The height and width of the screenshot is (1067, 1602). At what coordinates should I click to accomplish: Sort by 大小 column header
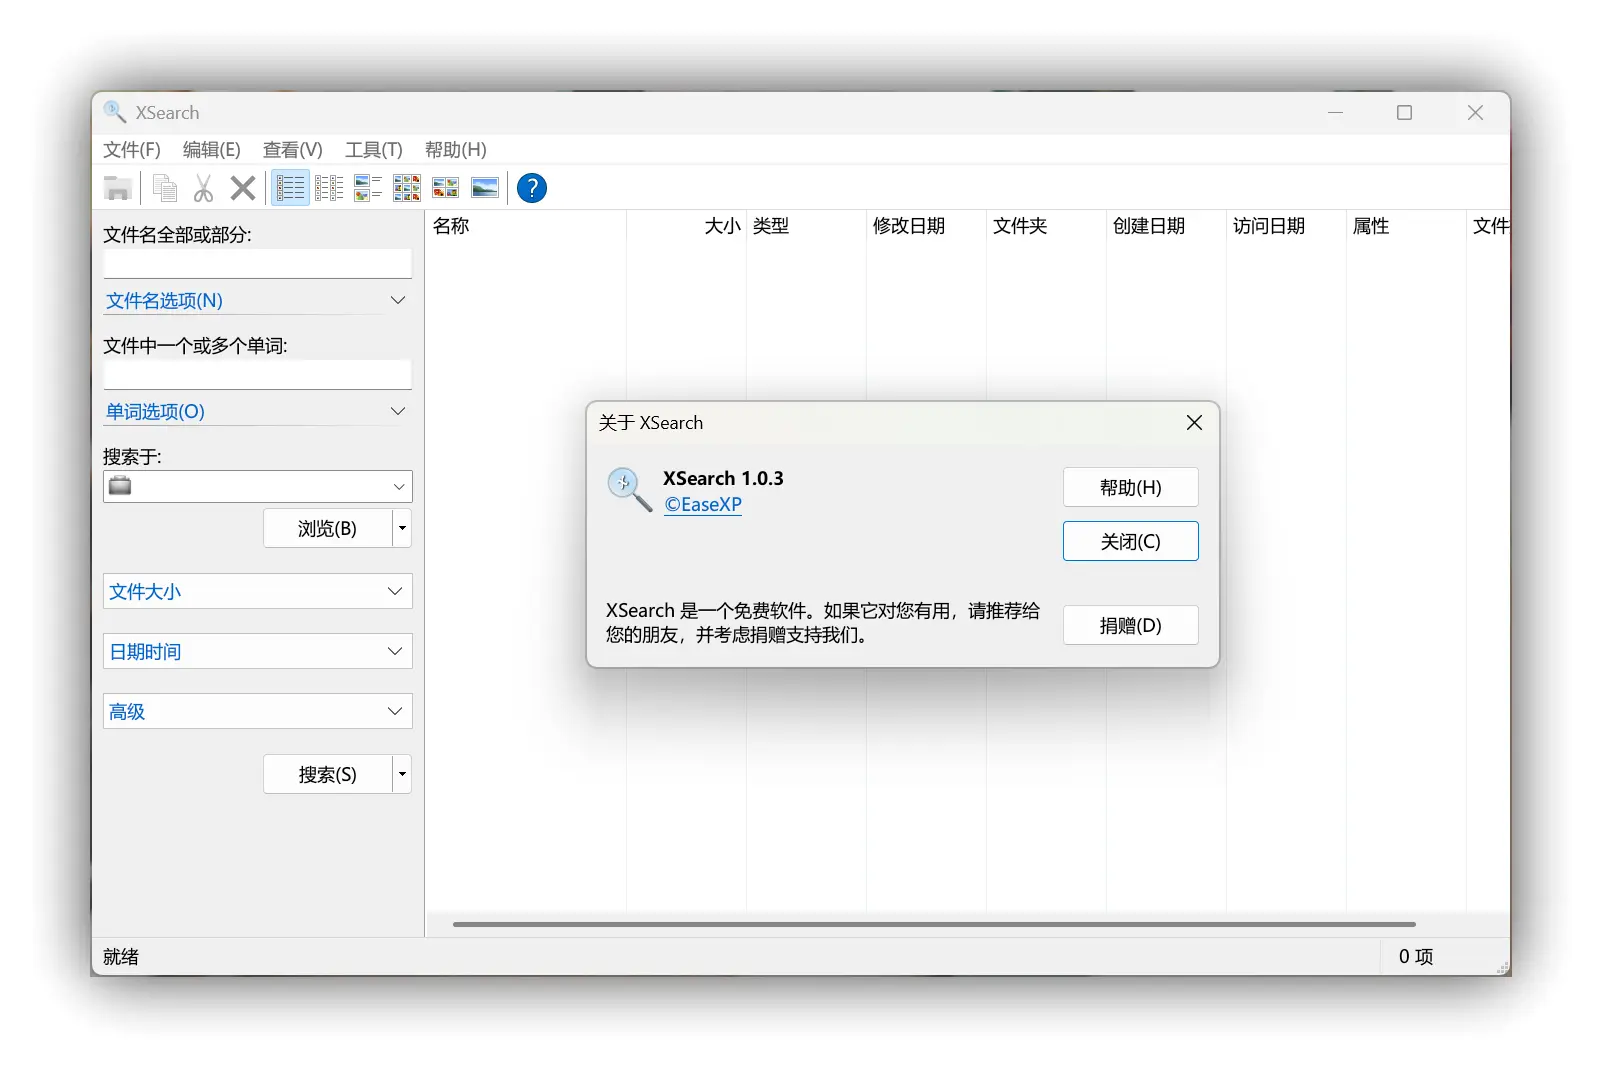coord(687,226)
